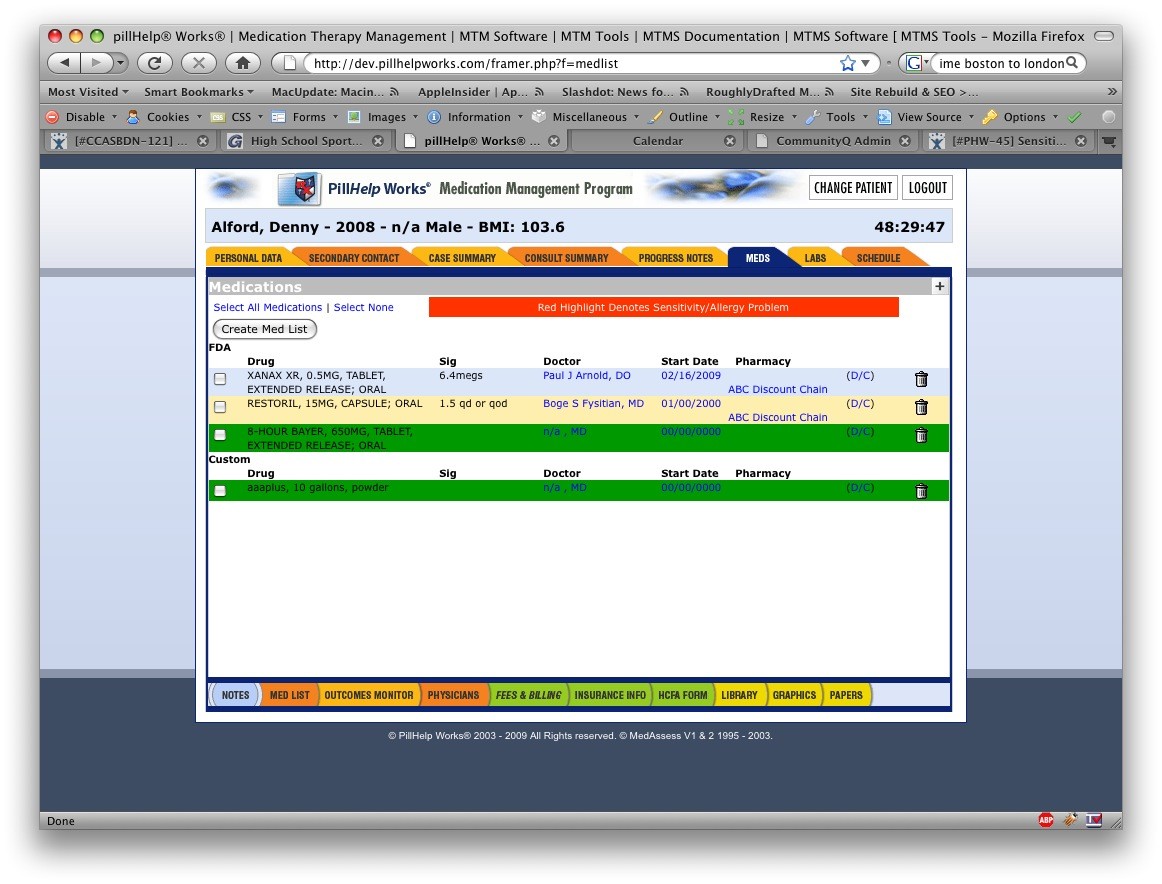The width and height of the screenshot is (1162, 884).
Task: Switch to the Progress Notes tab
Action: [675, 258]
